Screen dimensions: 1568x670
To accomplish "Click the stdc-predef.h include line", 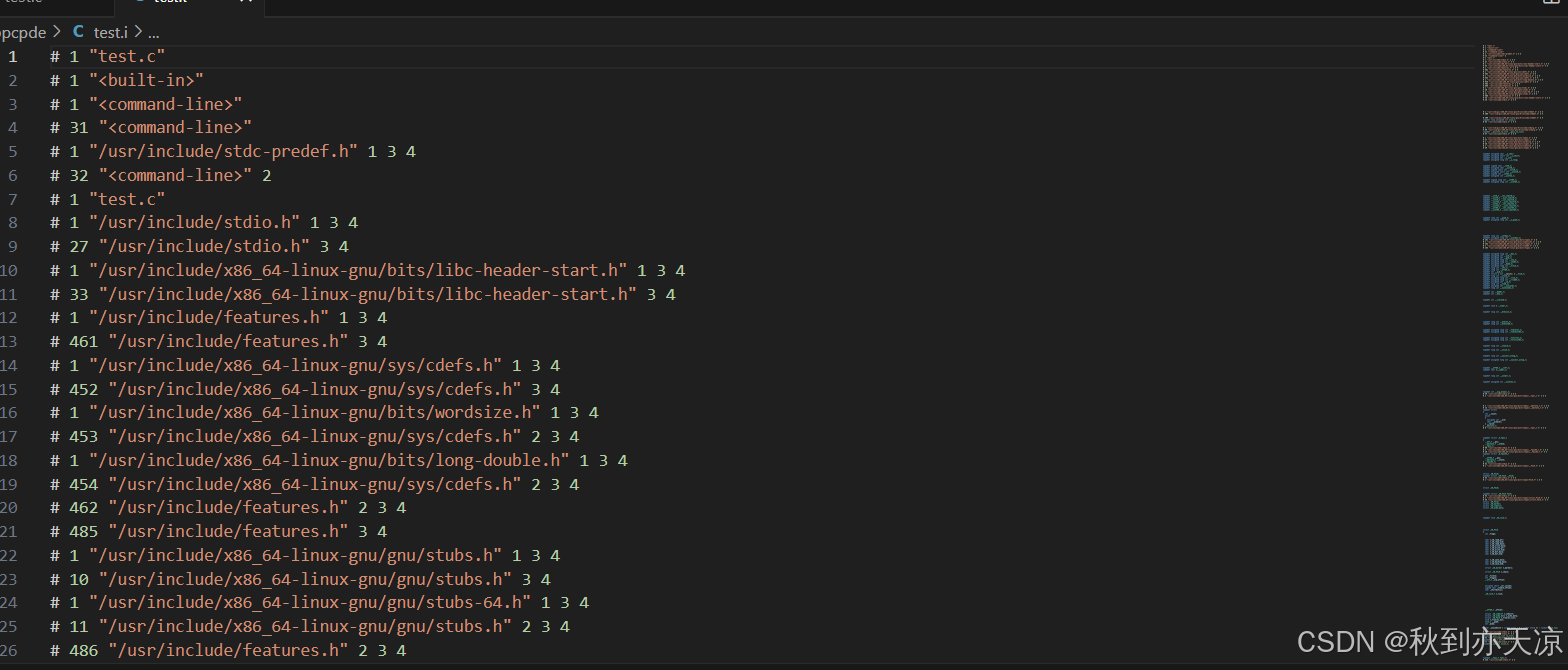I will pyautogui.click(x=233, y=151).
